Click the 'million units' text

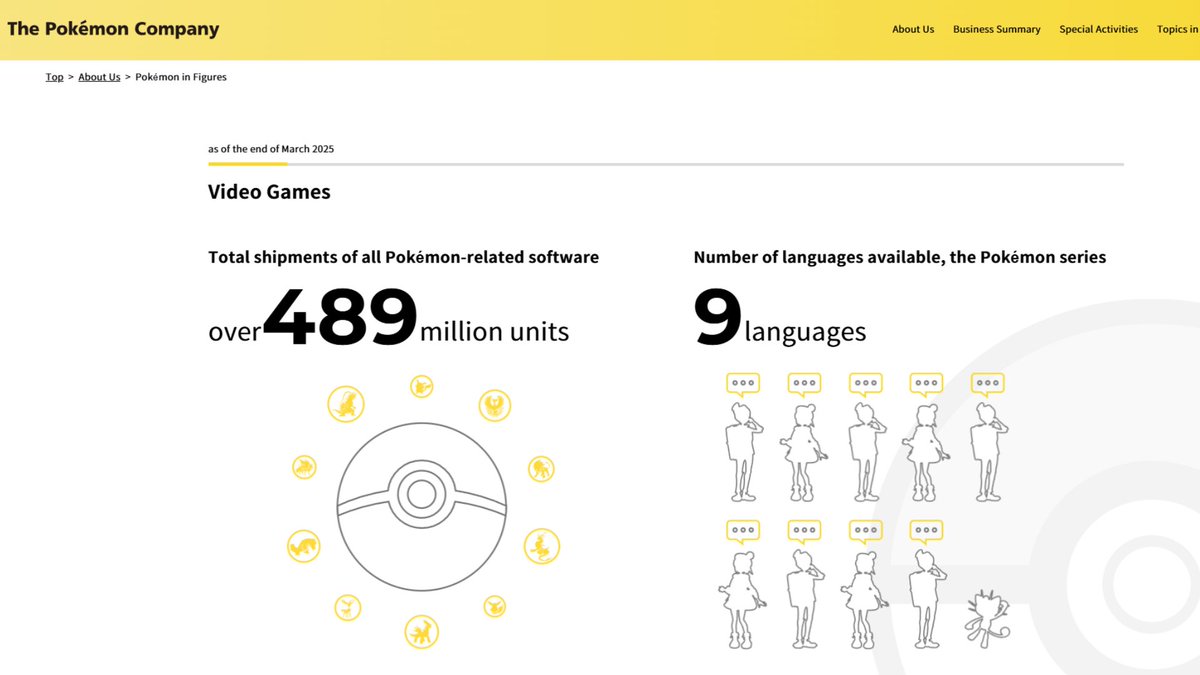coord(495,331)
